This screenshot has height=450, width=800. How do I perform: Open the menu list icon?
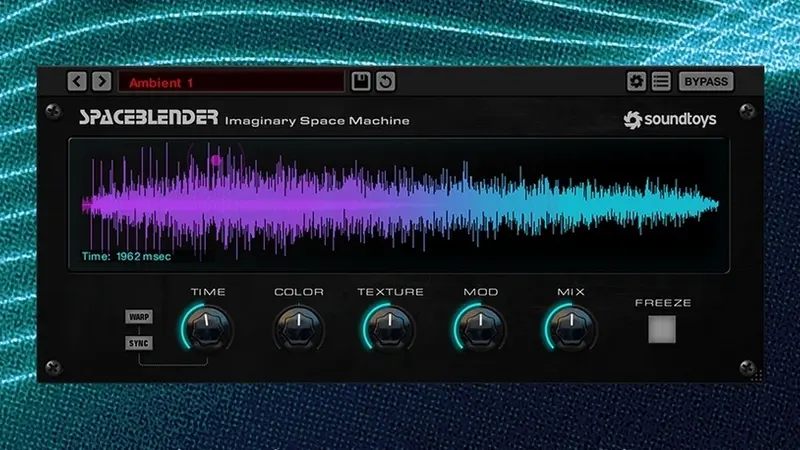(x=661, y=81)
